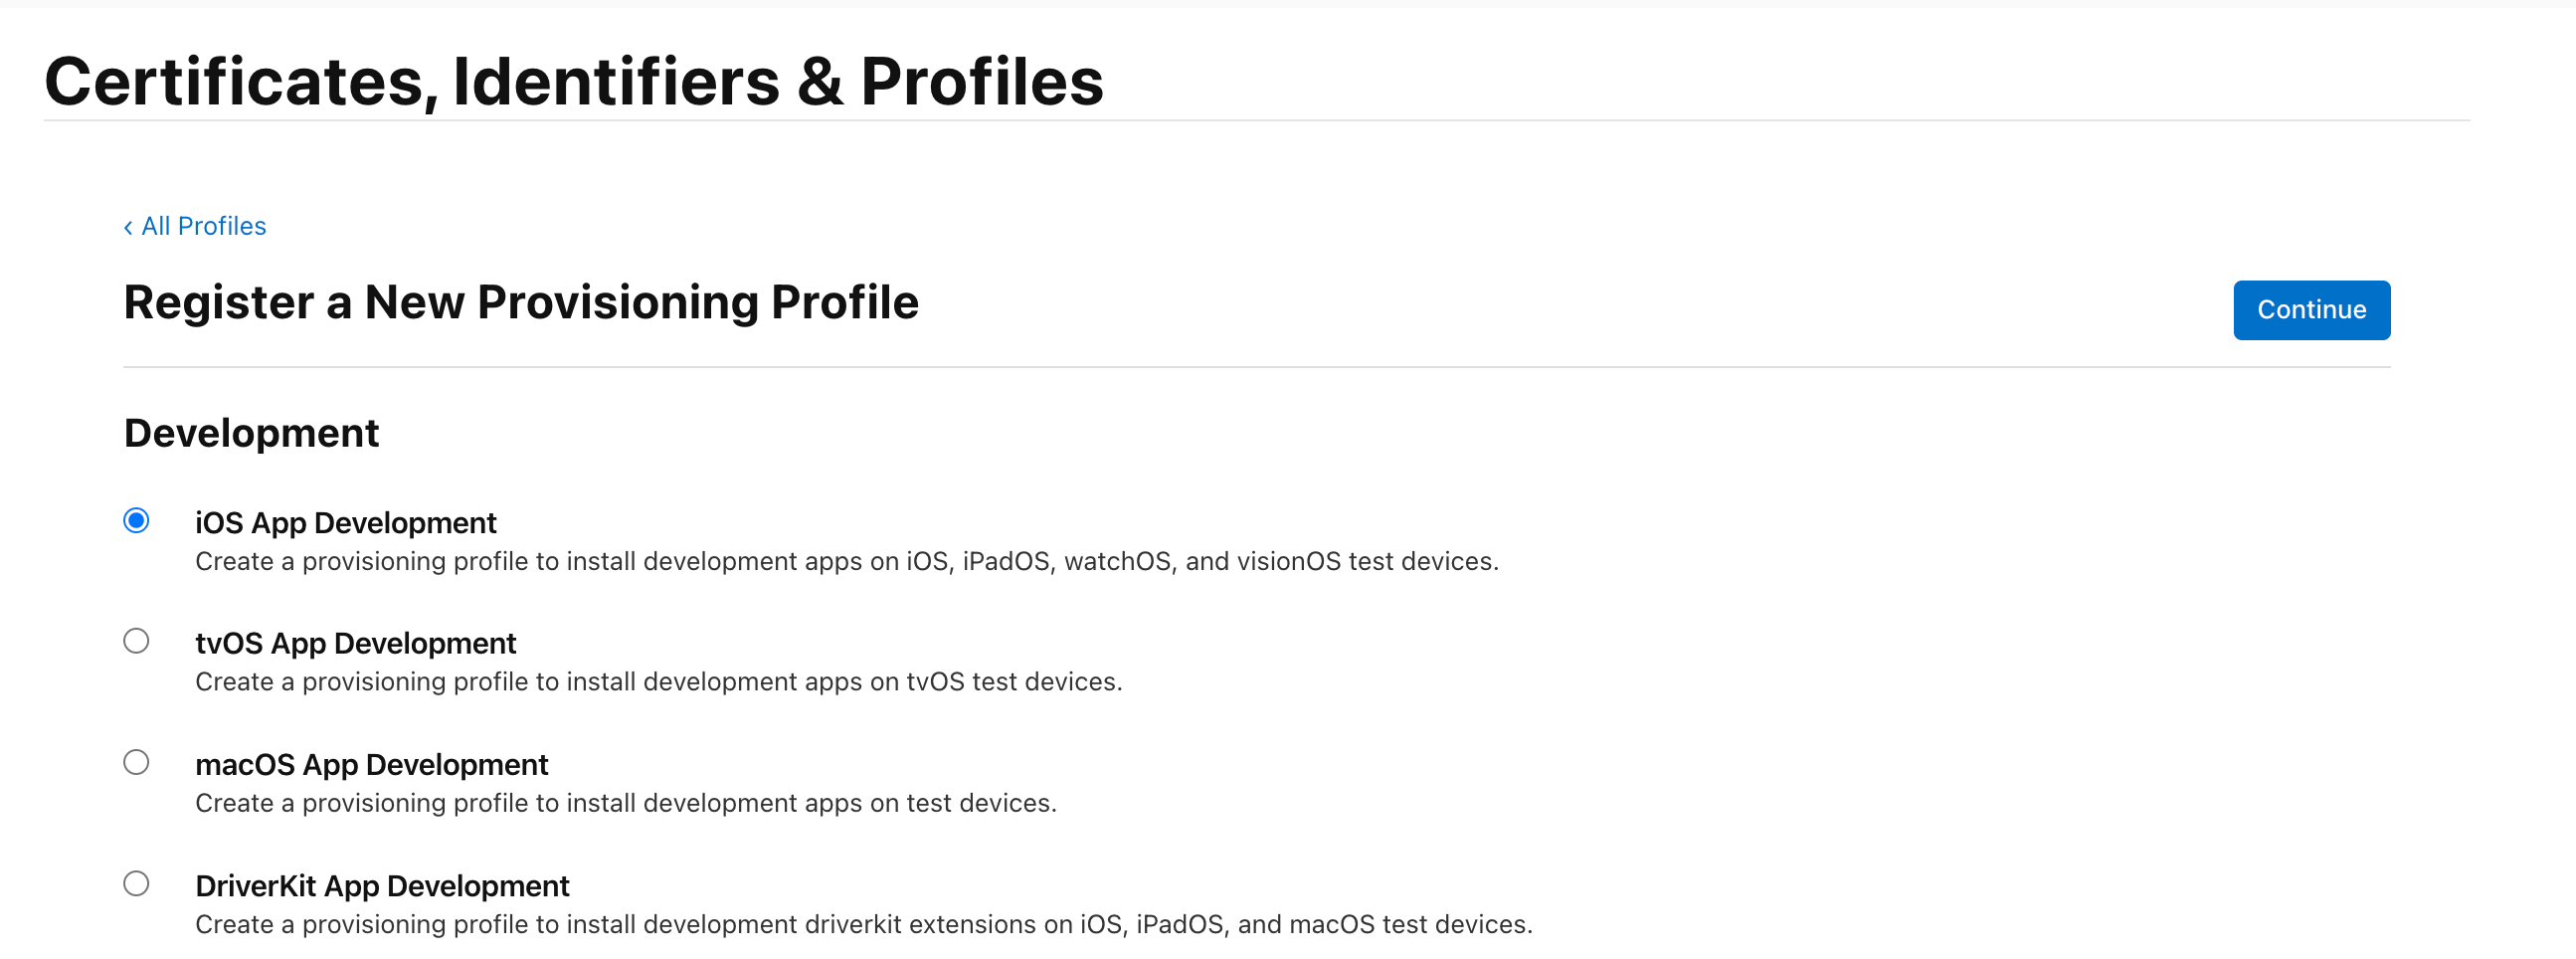Click the macOS App Development label

pyautogui.click(x=371, y=765)
